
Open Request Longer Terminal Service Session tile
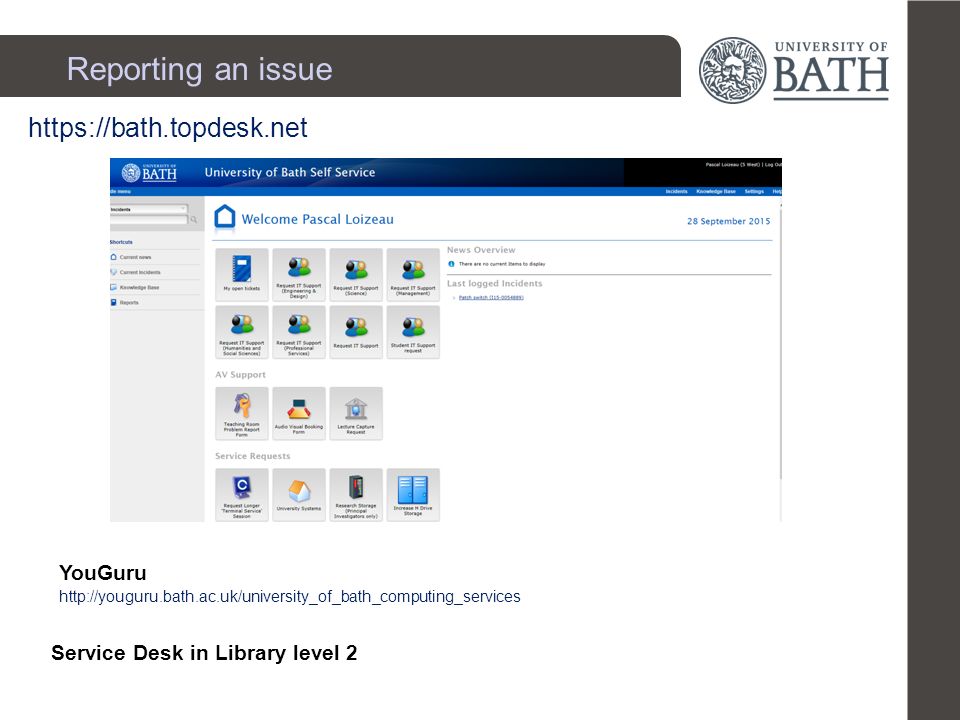coord(242,495)
